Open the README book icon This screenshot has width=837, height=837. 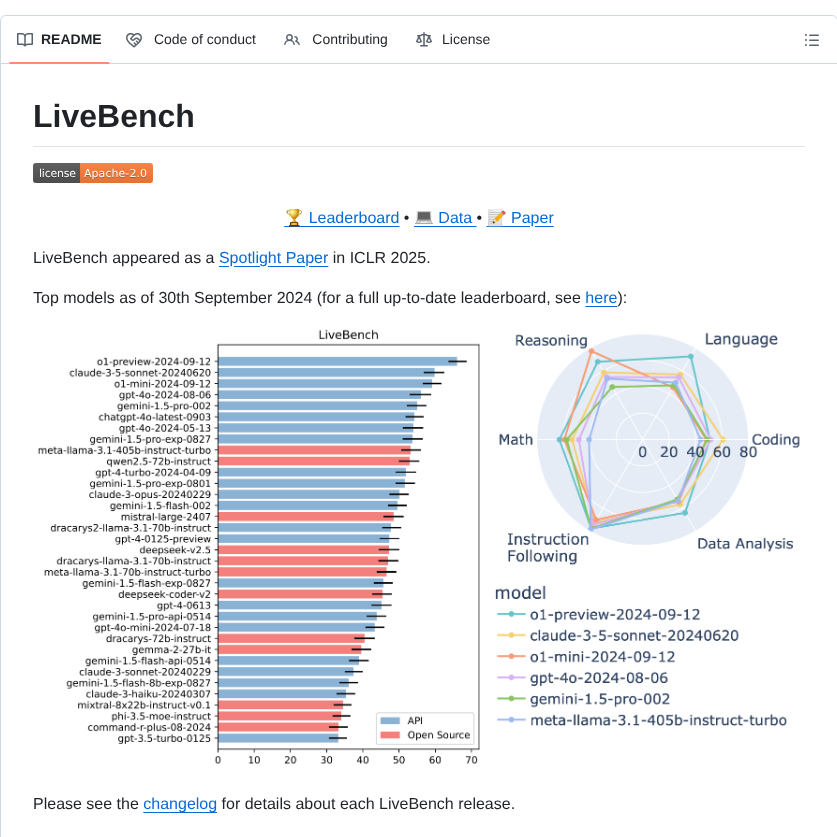(x=24, y=39)
